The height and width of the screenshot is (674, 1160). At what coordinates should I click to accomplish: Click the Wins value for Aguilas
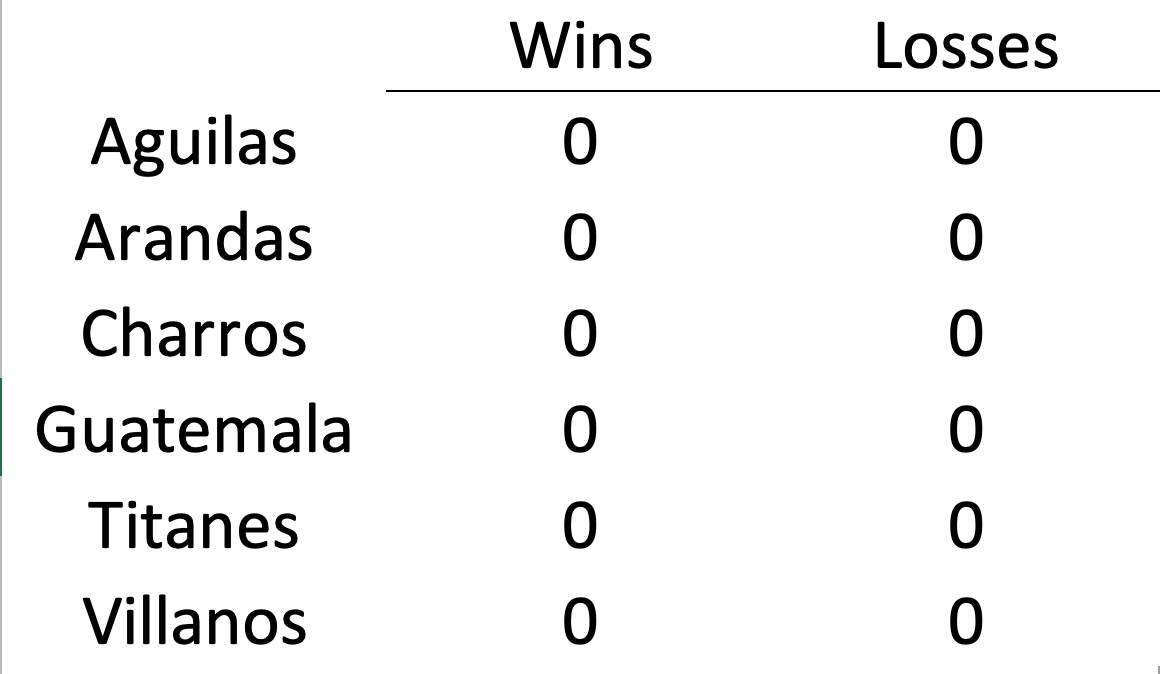click(x=580, y=142)
